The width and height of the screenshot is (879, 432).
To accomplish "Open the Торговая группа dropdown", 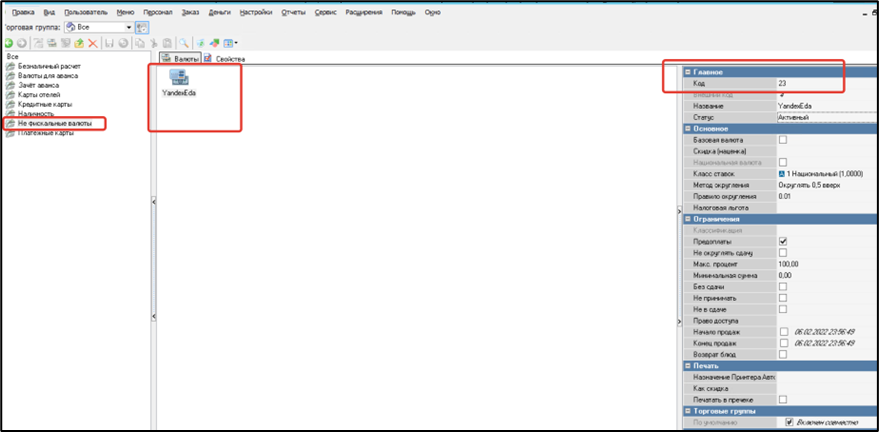I will [129, 27].
